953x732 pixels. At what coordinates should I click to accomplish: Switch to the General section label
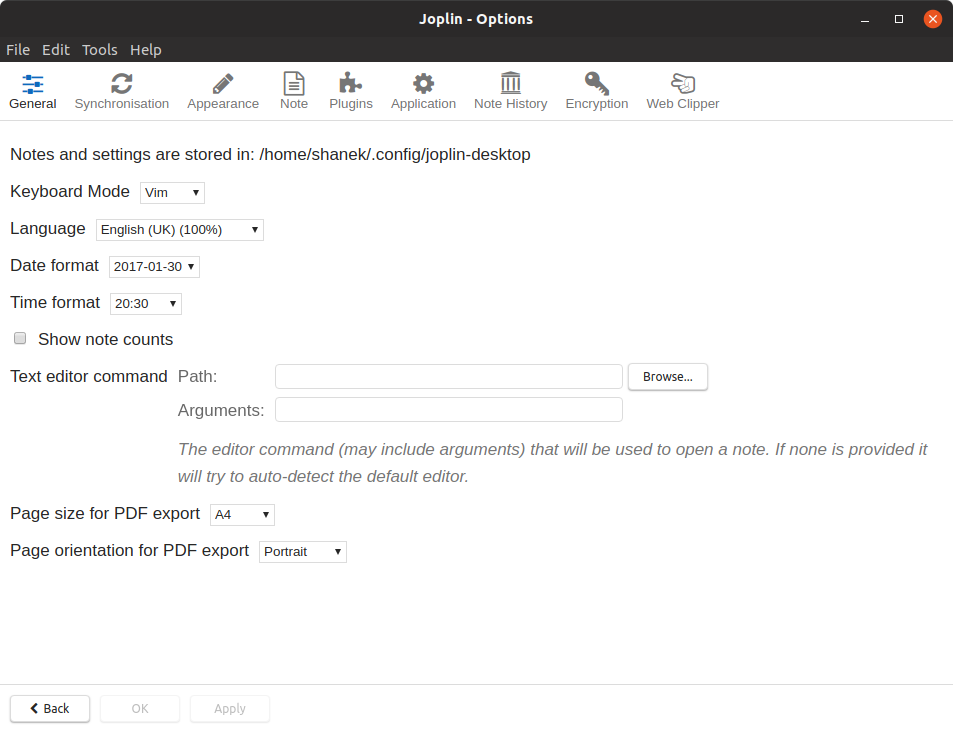click(33, 104)
